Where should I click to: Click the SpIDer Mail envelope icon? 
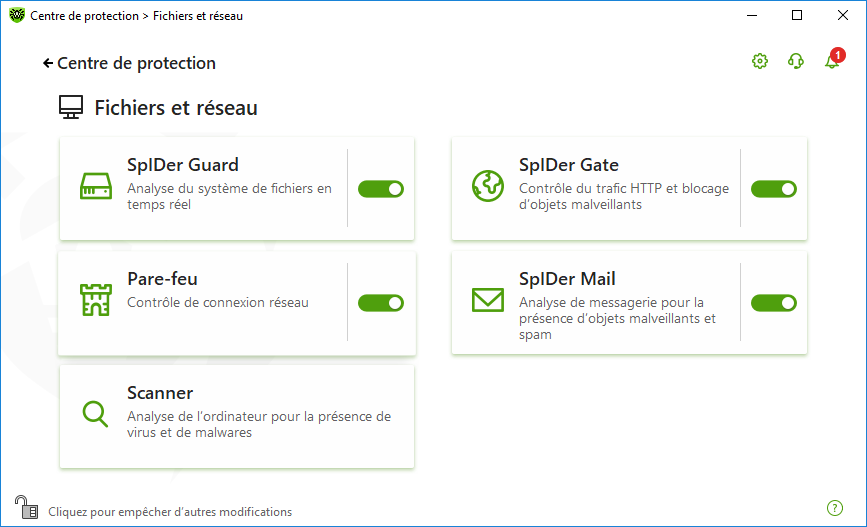click(488, 300)
